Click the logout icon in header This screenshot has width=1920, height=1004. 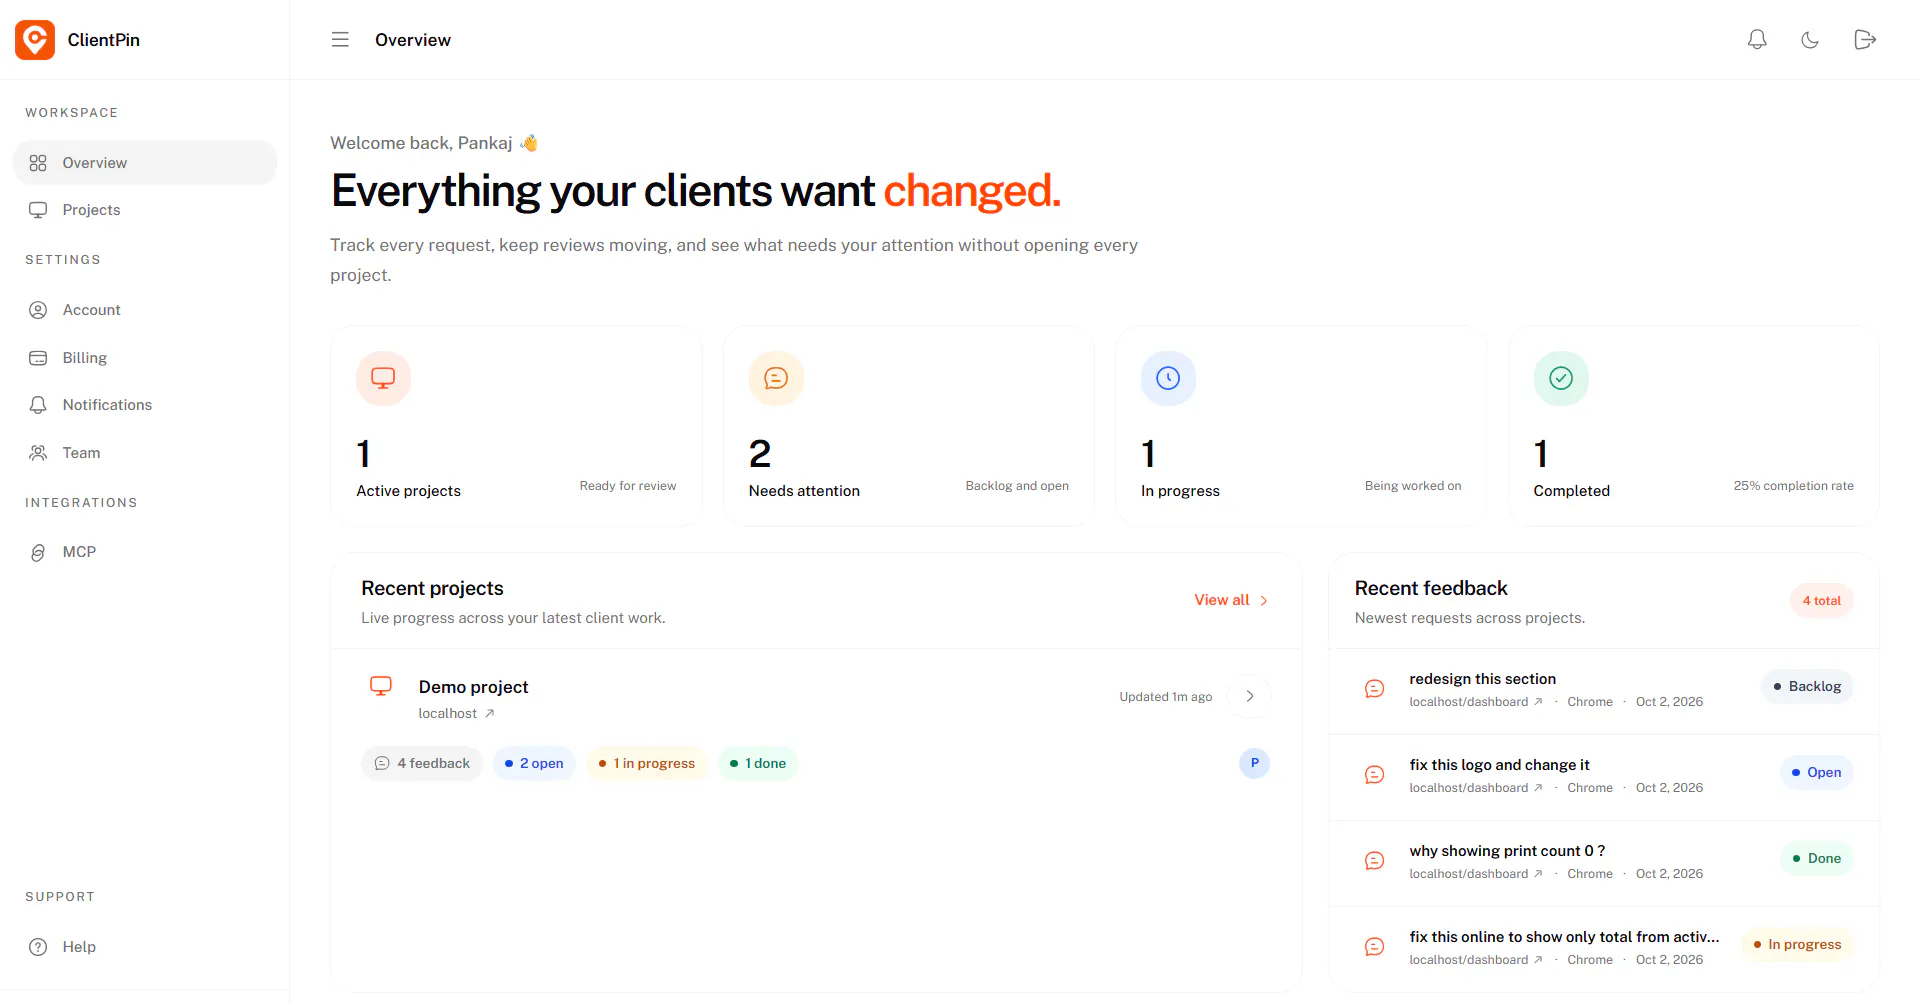tap(1864, 40)
